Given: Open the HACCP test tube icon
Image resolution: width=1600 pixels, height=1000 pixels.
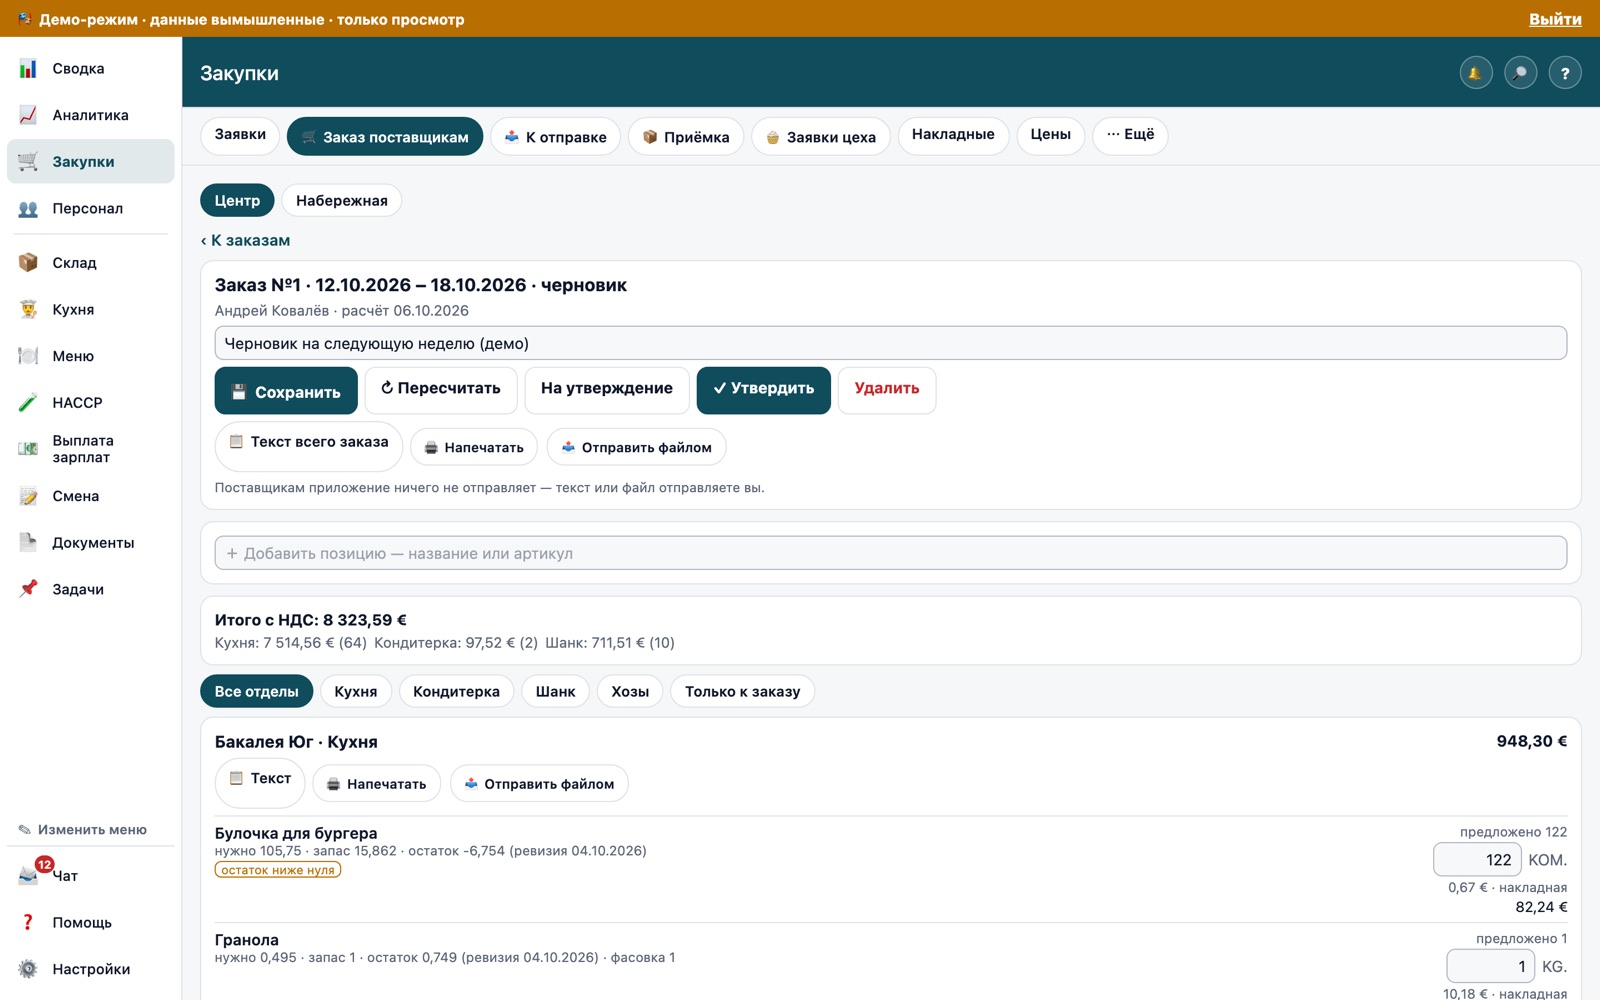Looking at the screenshot, I should click(28, 403).
